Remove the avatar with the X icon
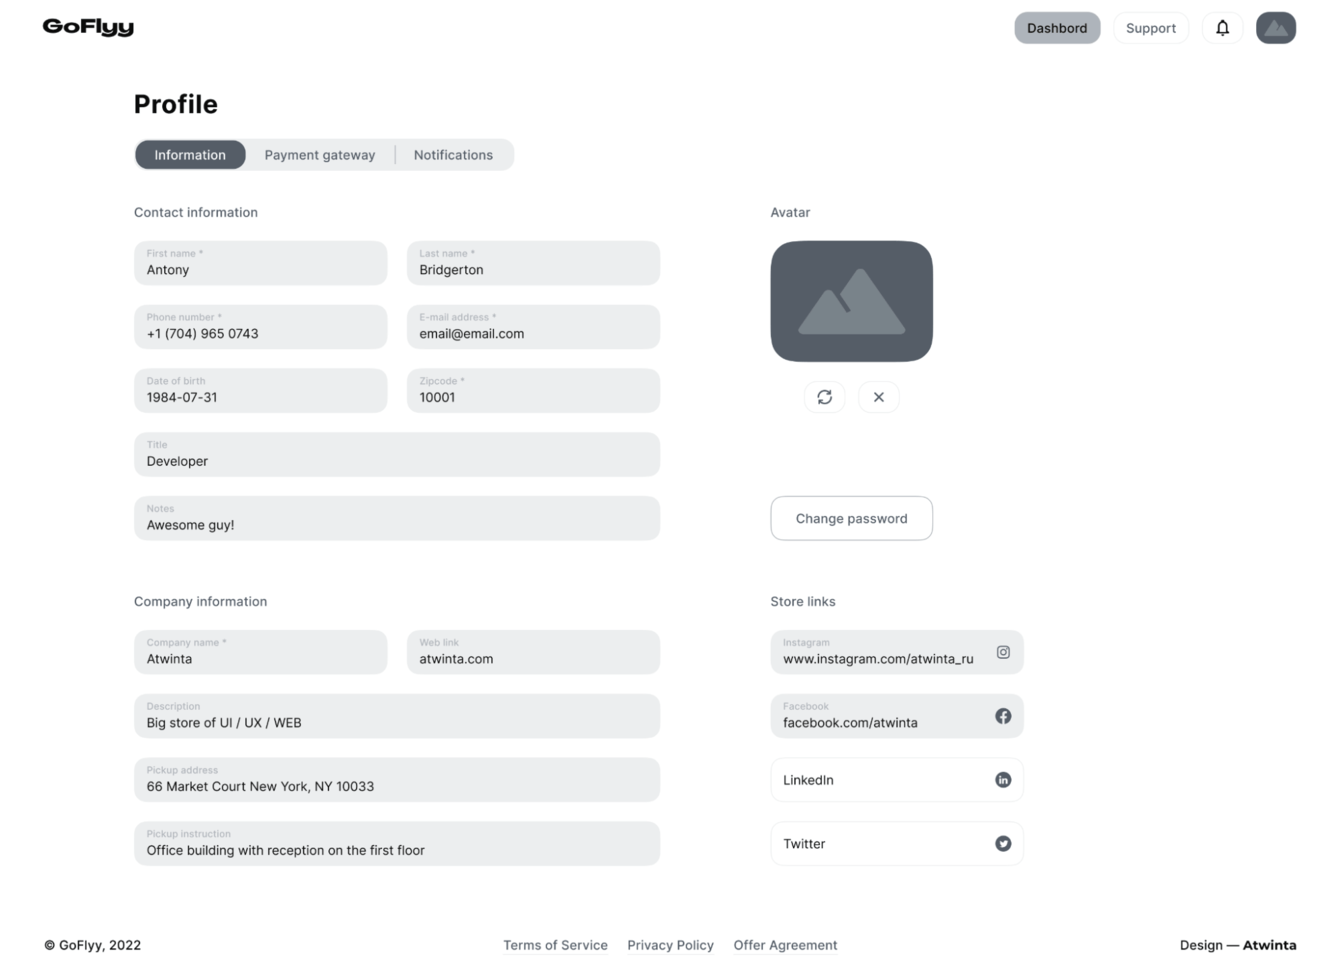Image resolution: width=1340 pixels, height=973 pixels. point(879,397)
